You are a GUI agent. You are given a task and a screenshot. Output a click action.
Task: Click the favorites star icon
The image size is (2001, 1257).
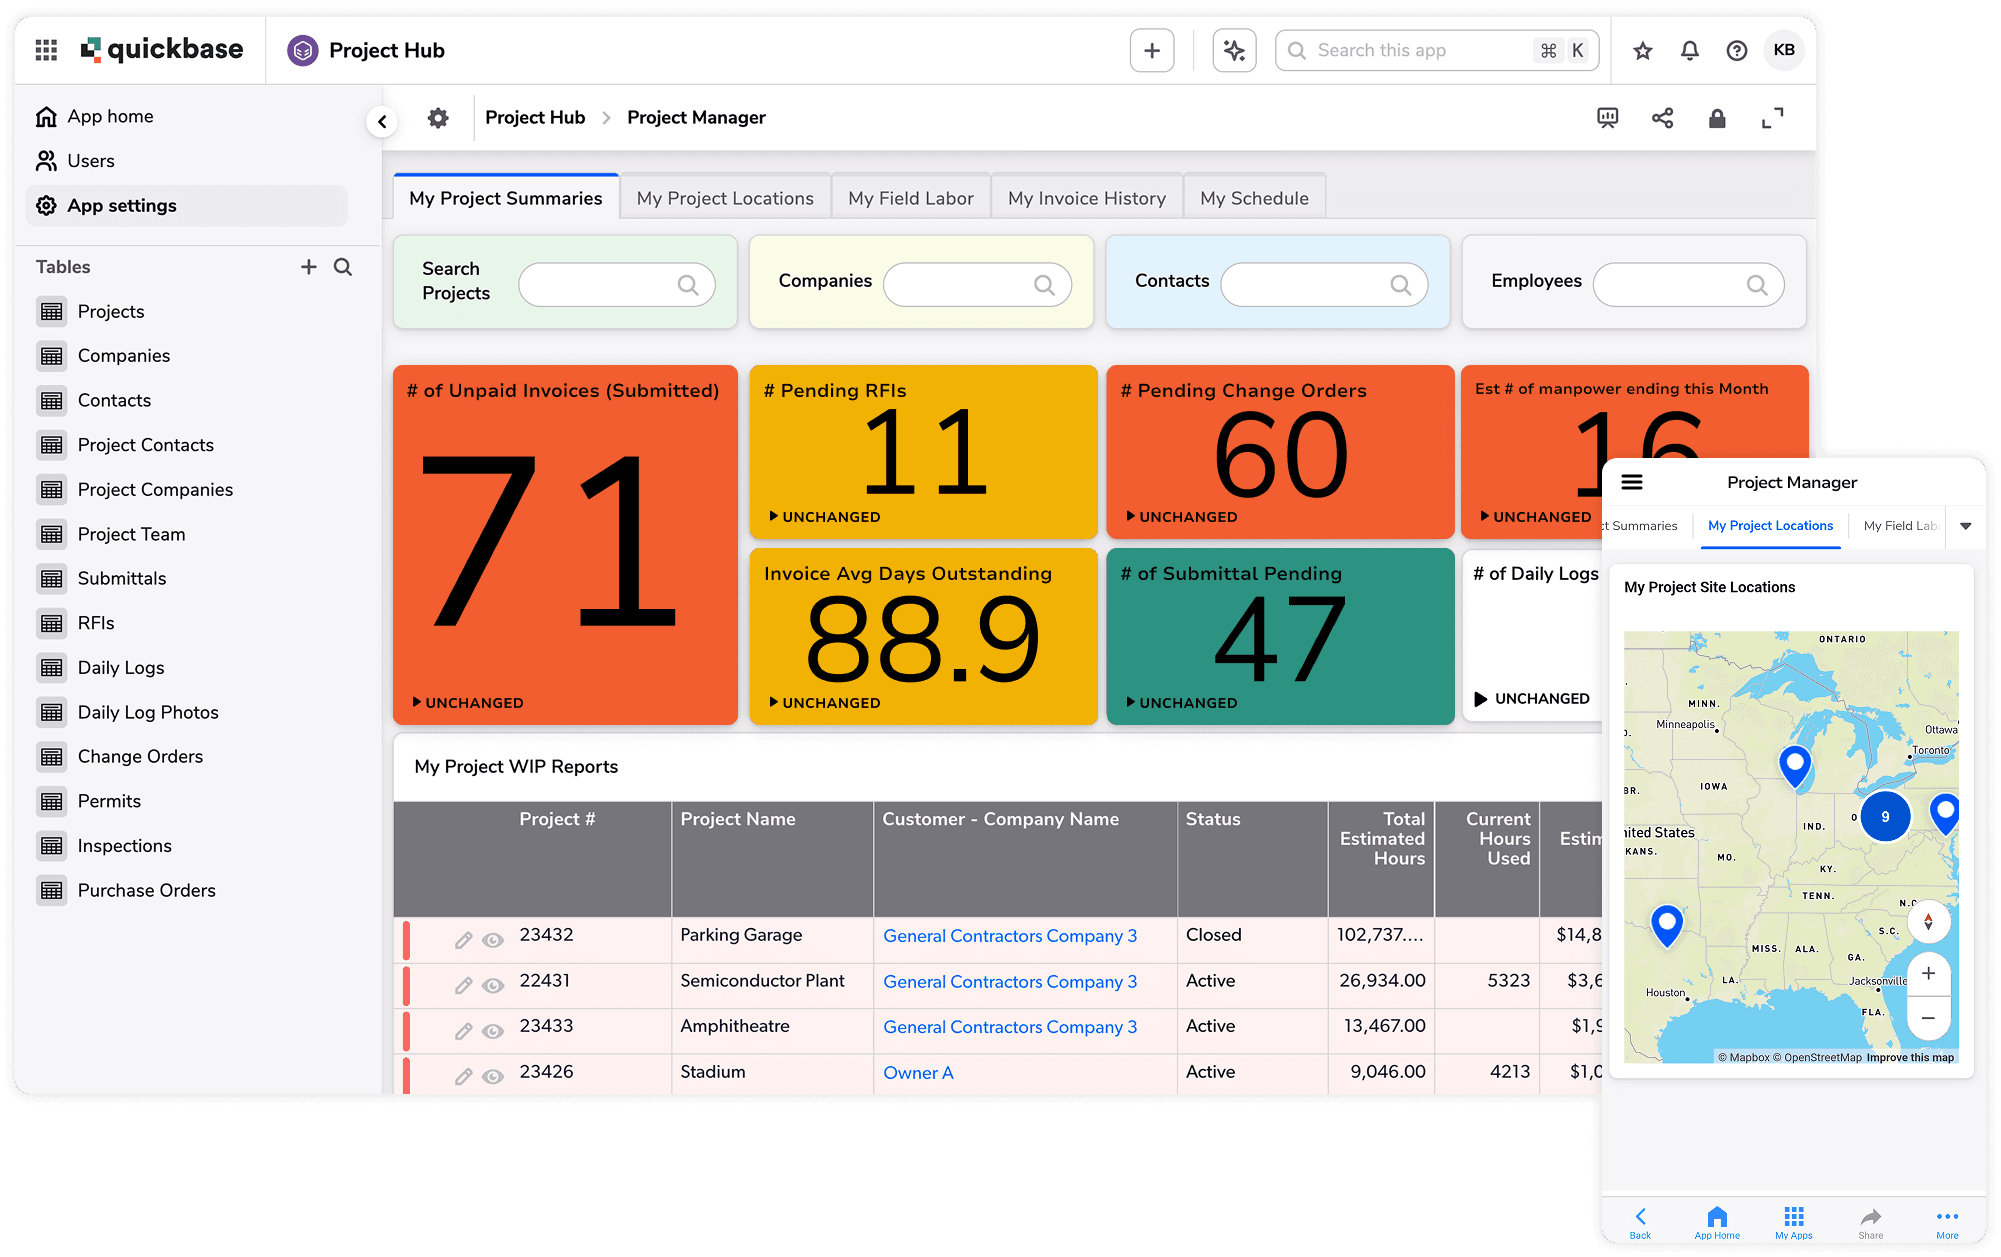click(1642, 50)
